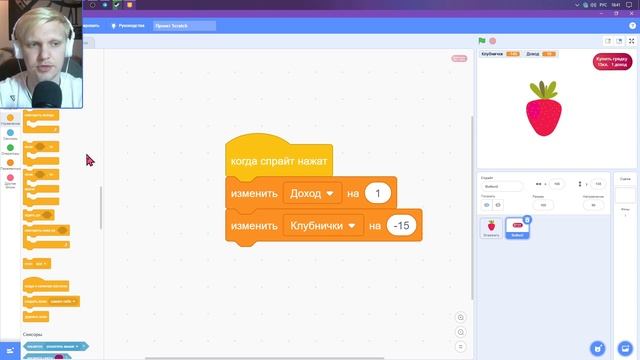Viewport: 640px width, 360px height.
Task: Open the dropdown in the stop block
Action: pos(41,264)
